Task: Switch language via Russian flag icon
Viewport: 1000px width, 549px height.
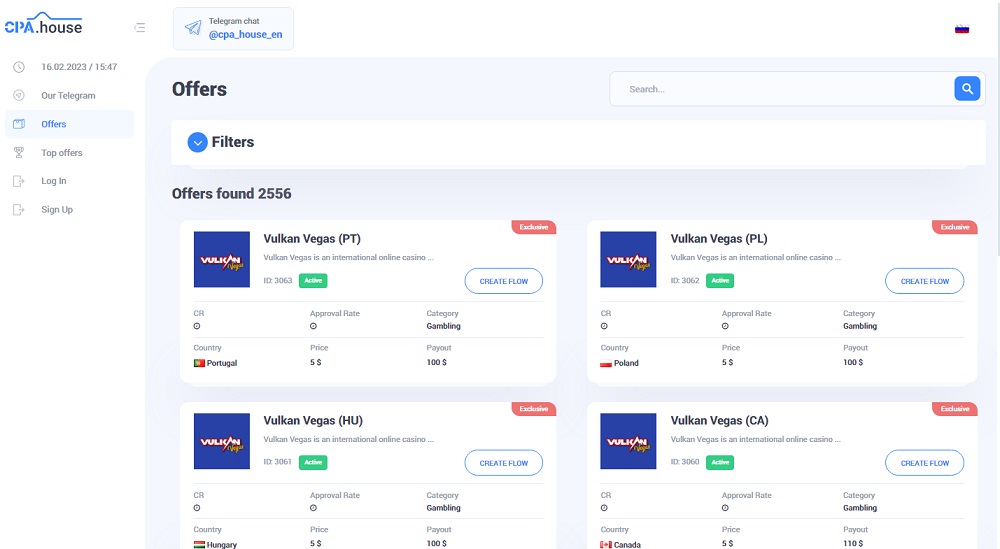Action: point(962,29)
